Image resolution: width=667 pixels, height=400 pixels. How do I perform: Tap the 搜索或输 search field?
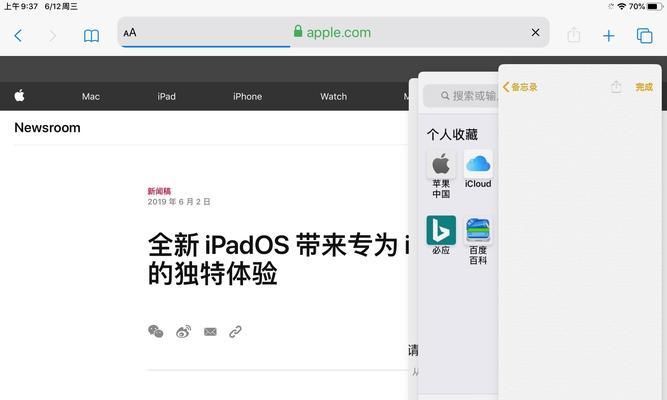click(461, 96)
